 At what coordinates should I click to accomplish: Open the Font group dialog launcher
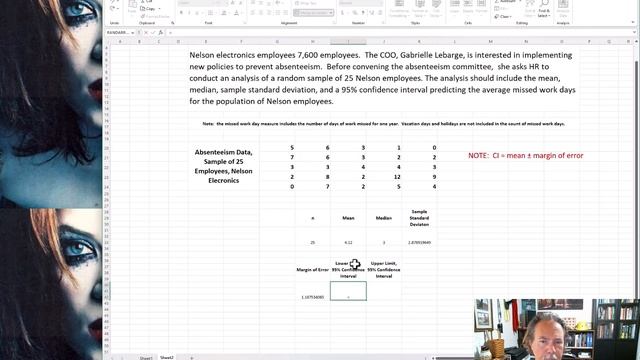[245, 23]
